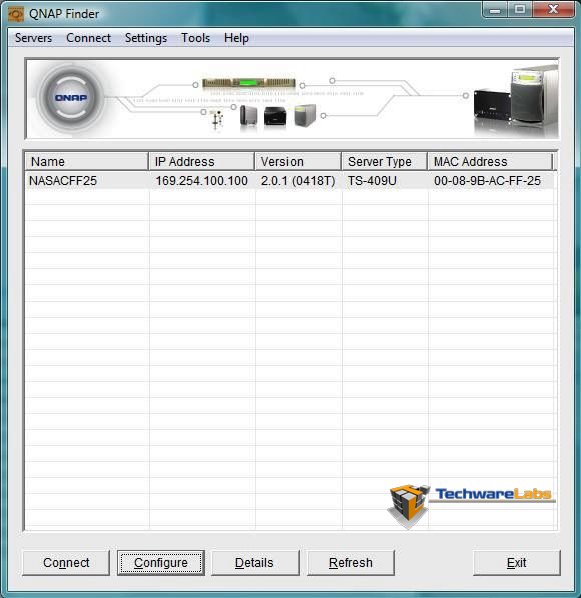
Task: Open server Details
Action: tap(255, 563)
